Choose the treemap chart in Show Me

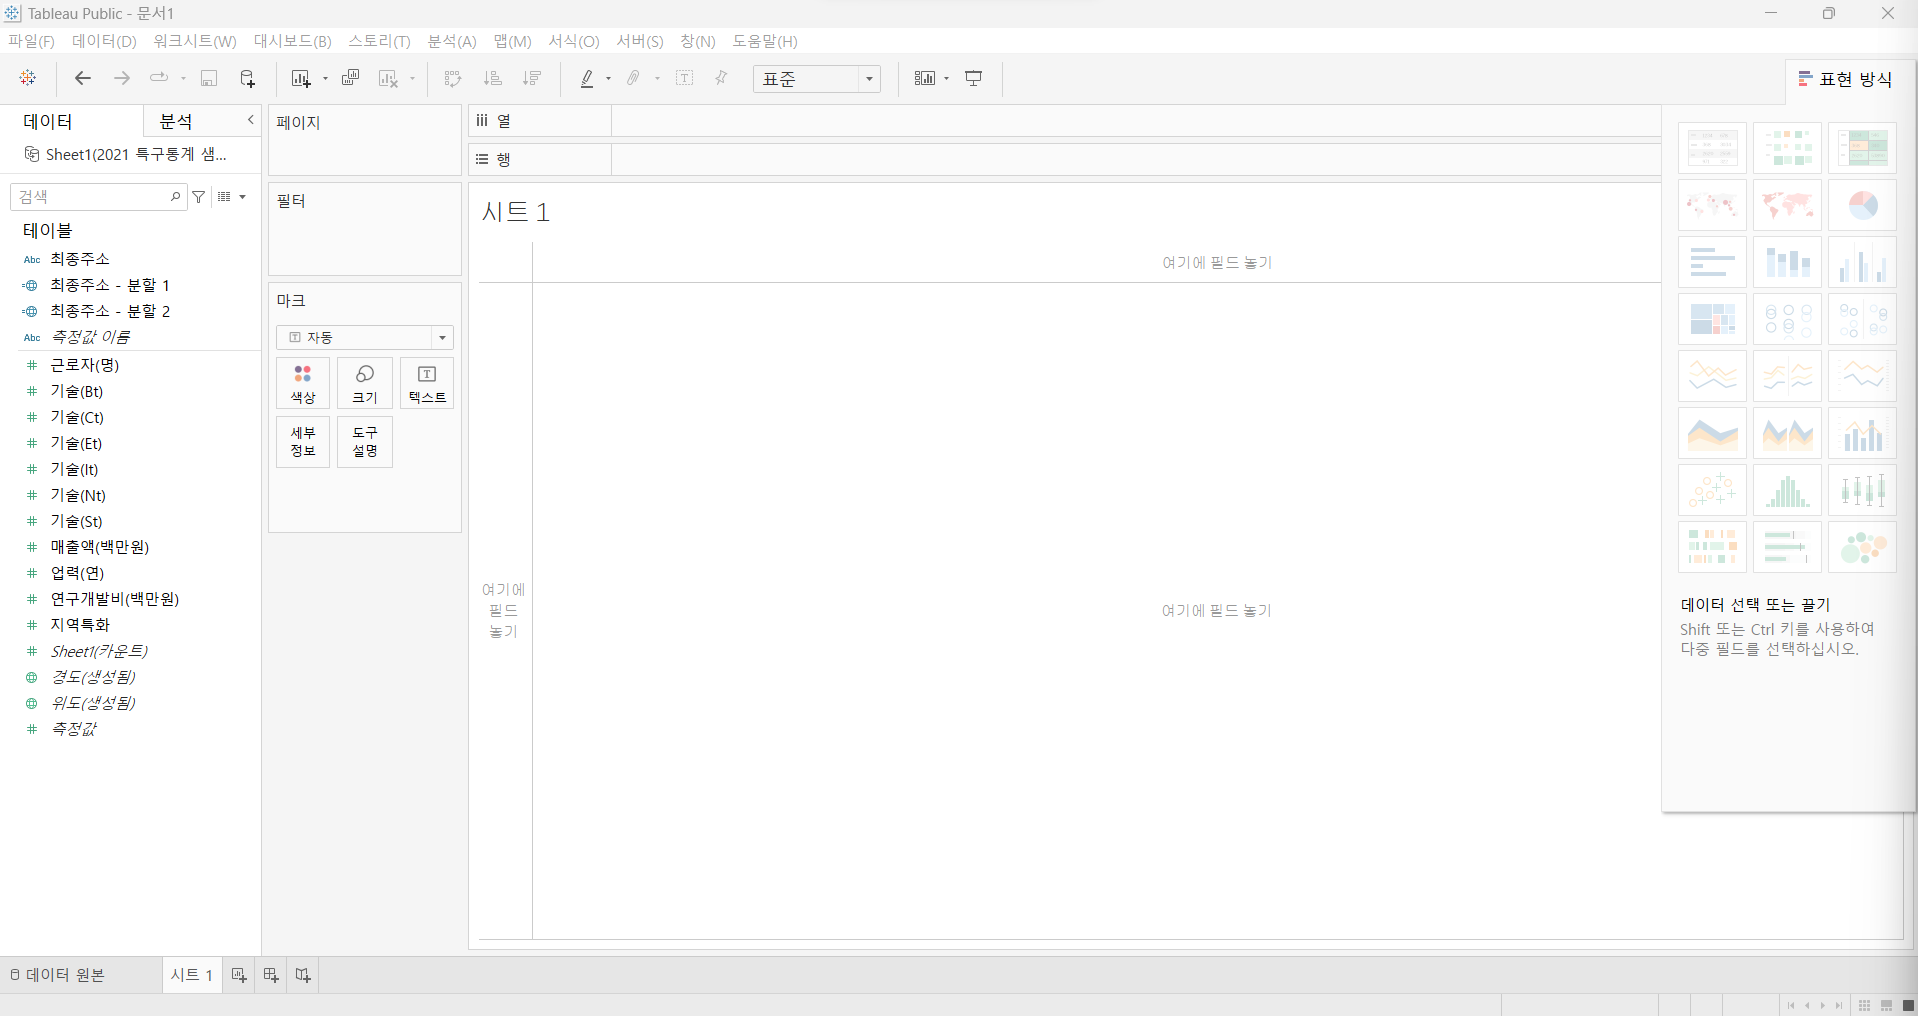(1712, 319)
